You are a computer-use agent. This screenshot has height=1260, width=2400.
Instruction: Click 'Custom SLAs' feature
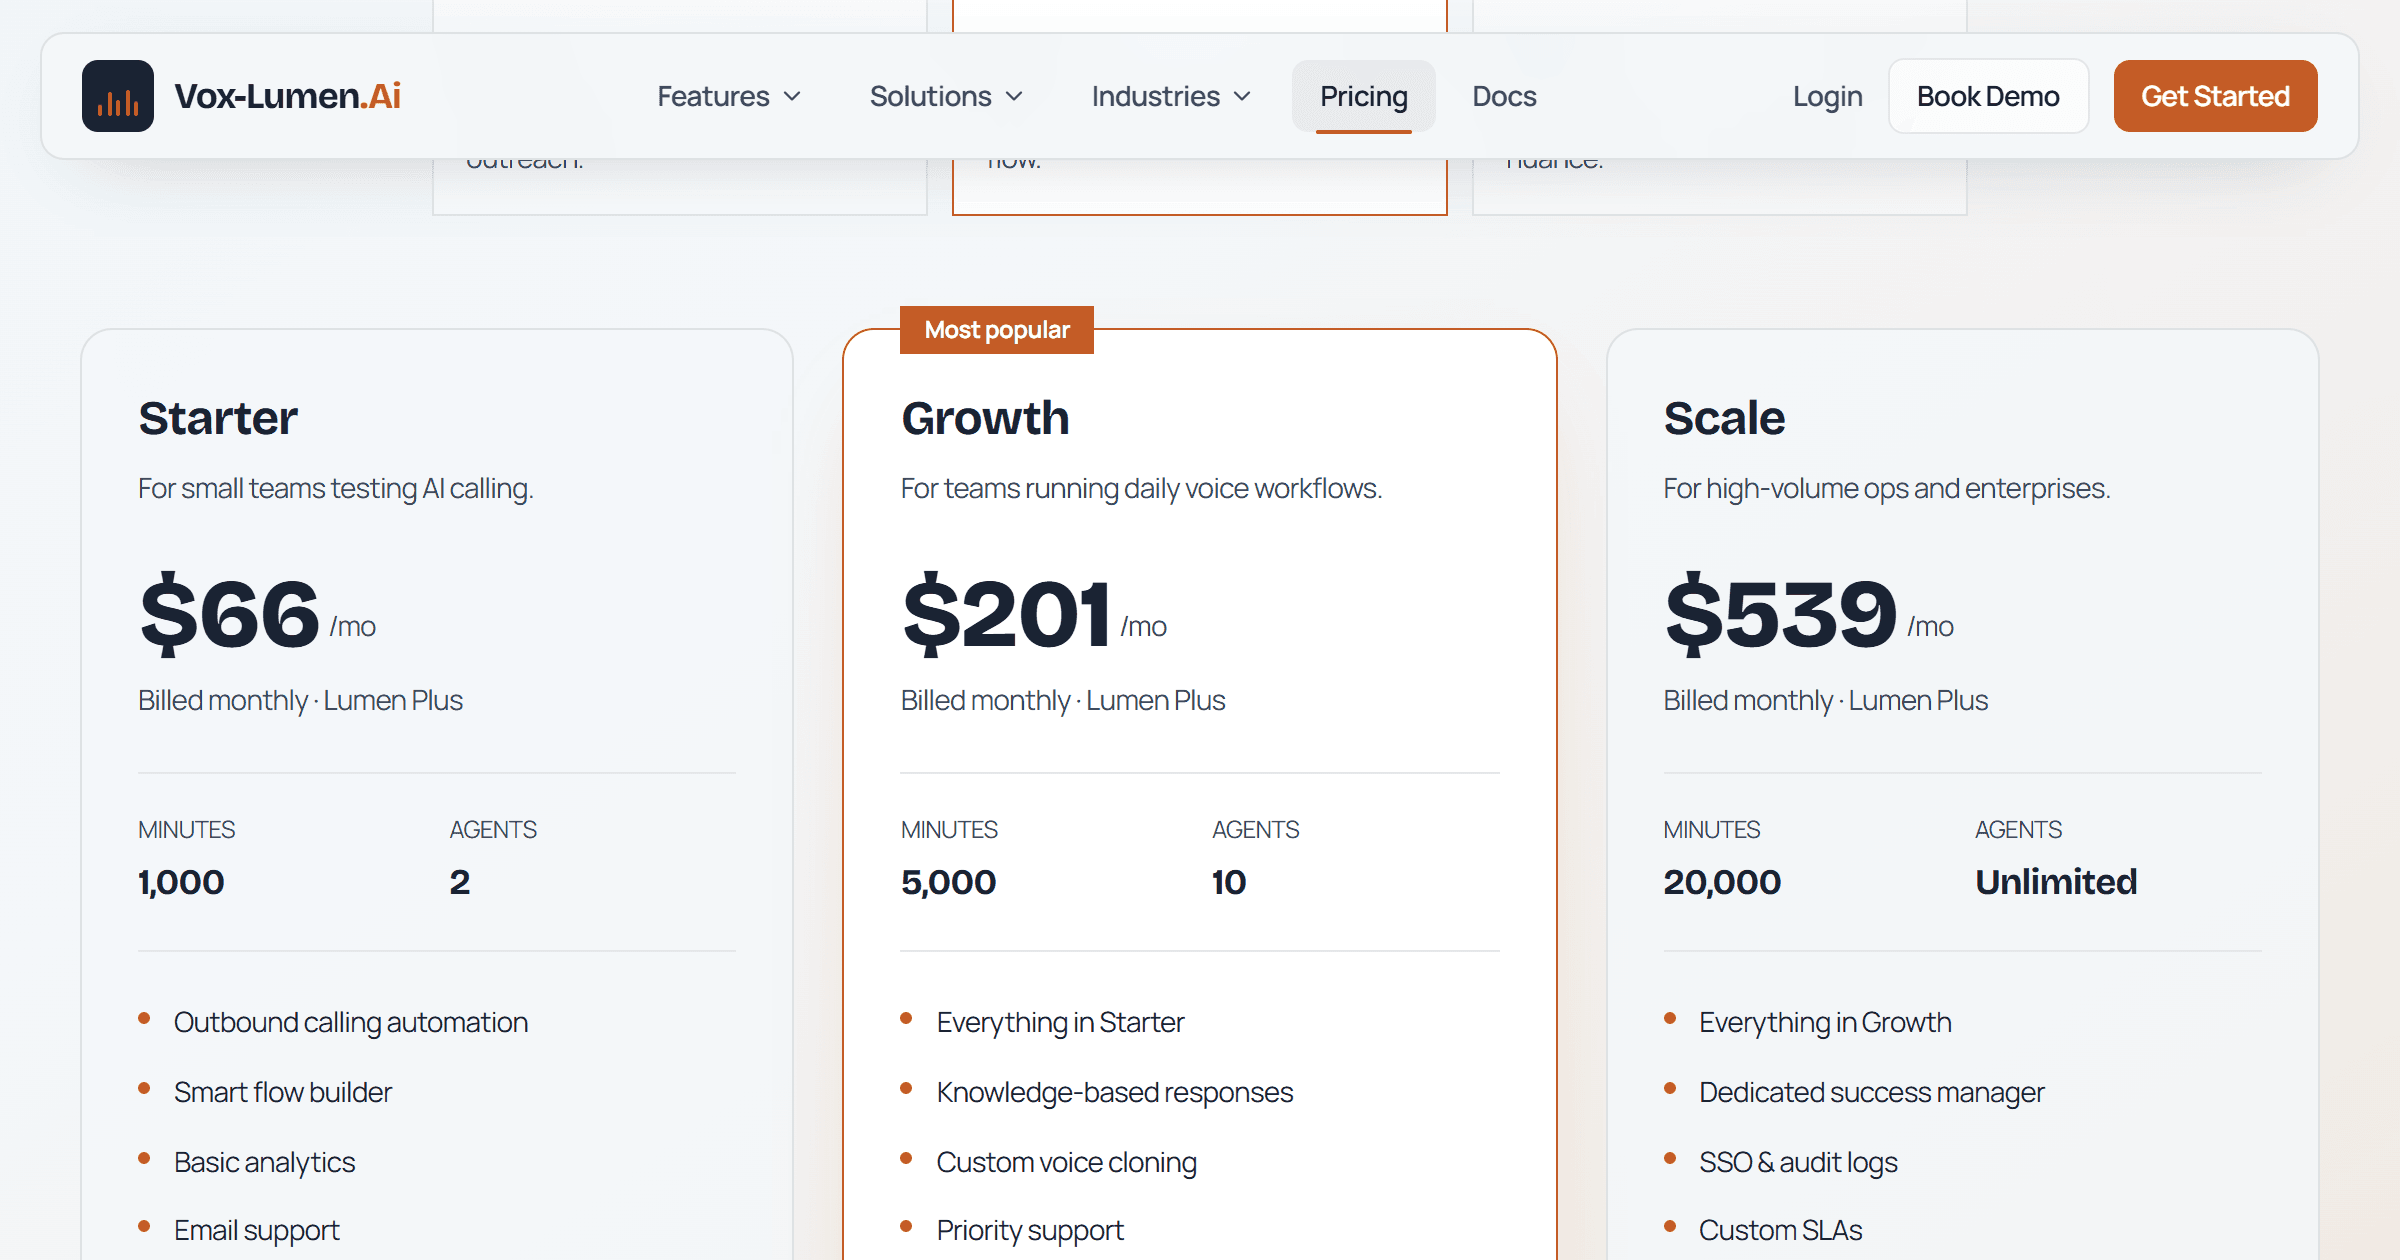[x=1780, y=1230]
